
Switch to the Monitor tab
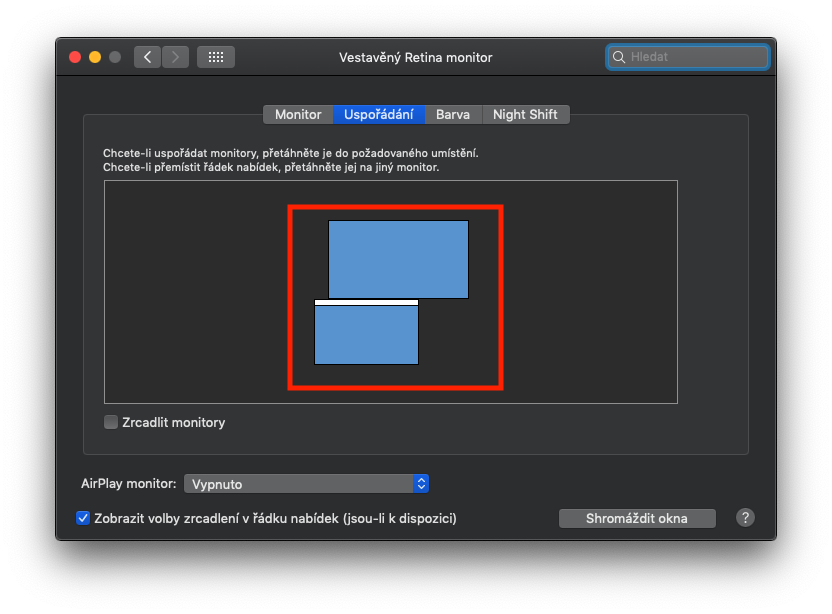point(298,114)
